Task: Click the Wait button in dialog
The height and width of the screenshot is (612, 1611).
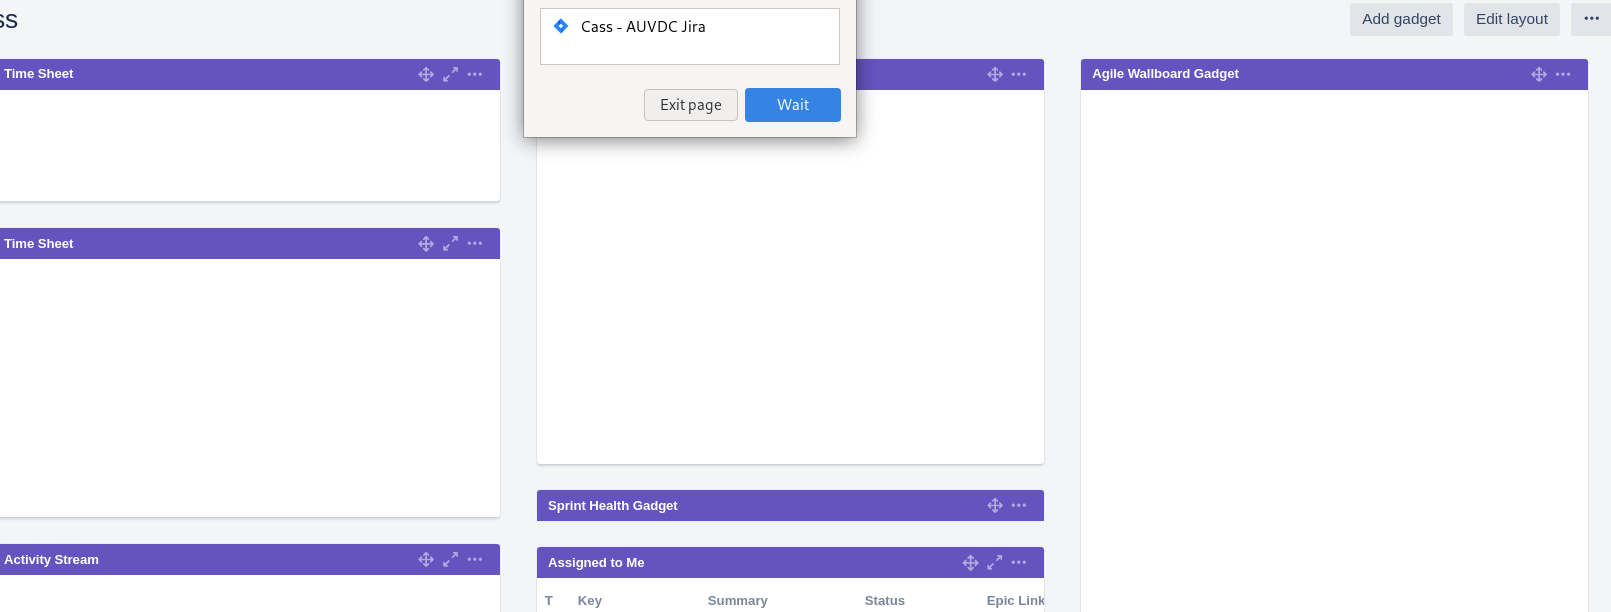Action: (x=793, y=105)
